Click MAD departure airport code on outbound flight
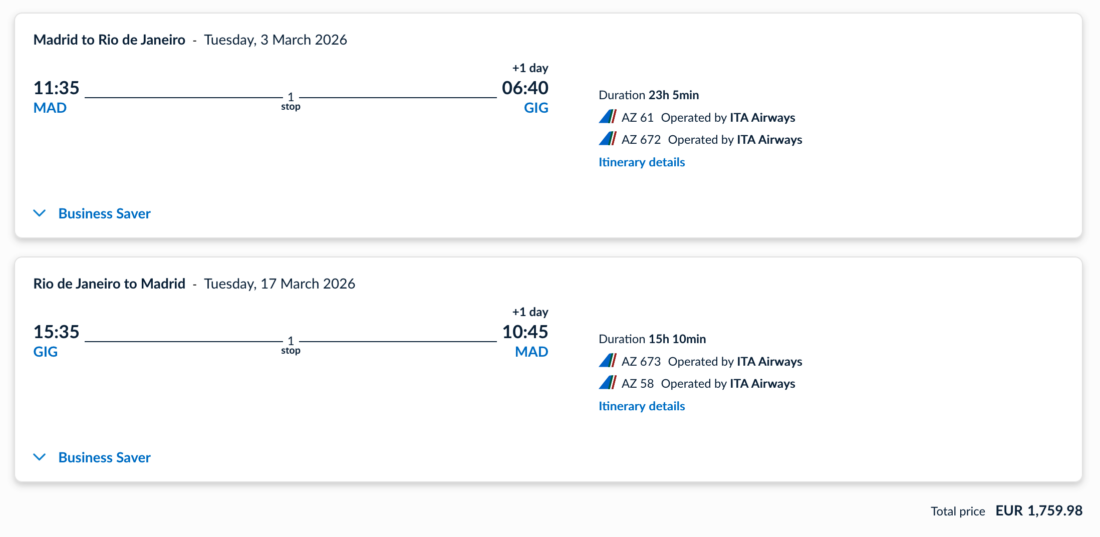The image size is (1100, 537). [x=50, y=108]
